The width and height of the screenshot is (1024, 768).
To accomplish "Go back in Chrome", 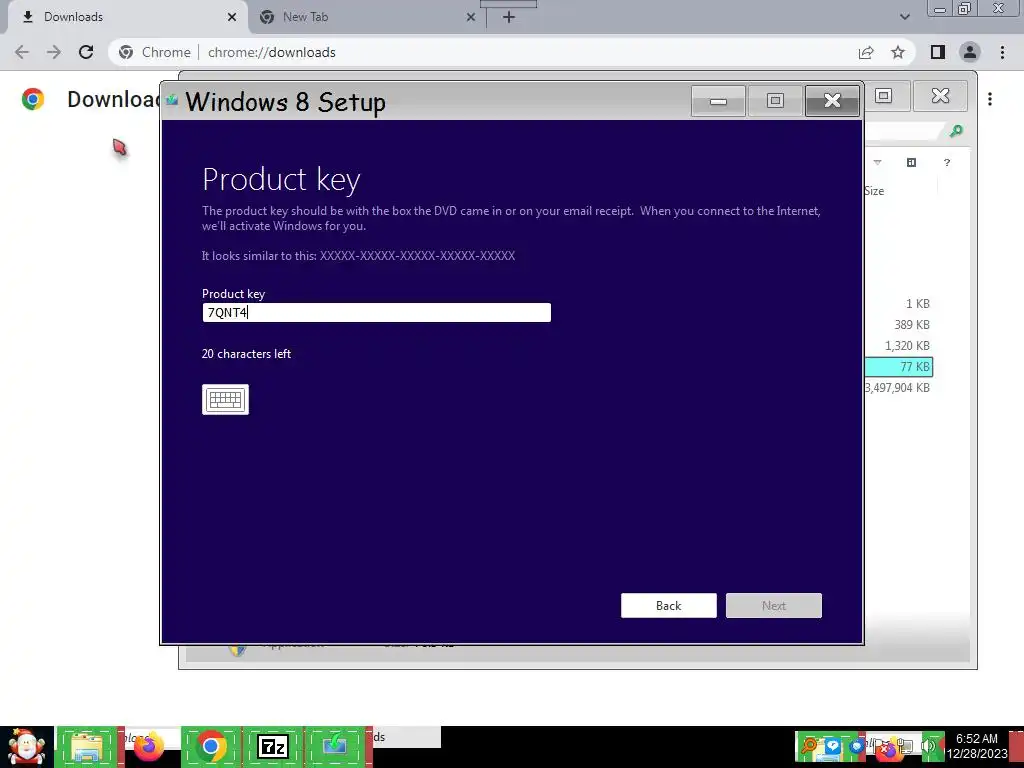I will [22, 52].
